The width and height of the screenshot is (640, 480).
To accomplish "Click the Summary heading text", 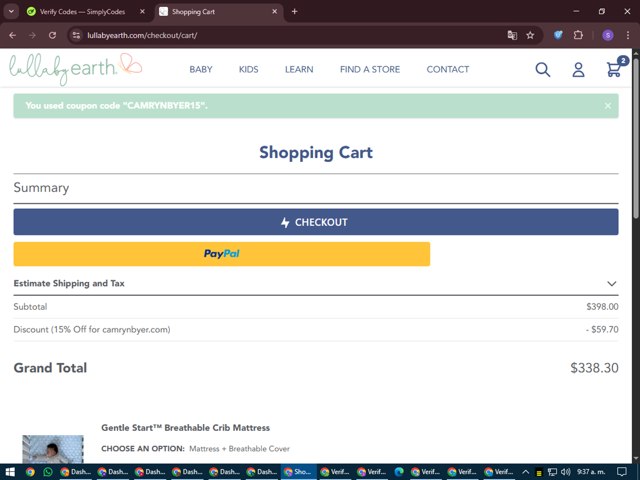I will 41,188.
